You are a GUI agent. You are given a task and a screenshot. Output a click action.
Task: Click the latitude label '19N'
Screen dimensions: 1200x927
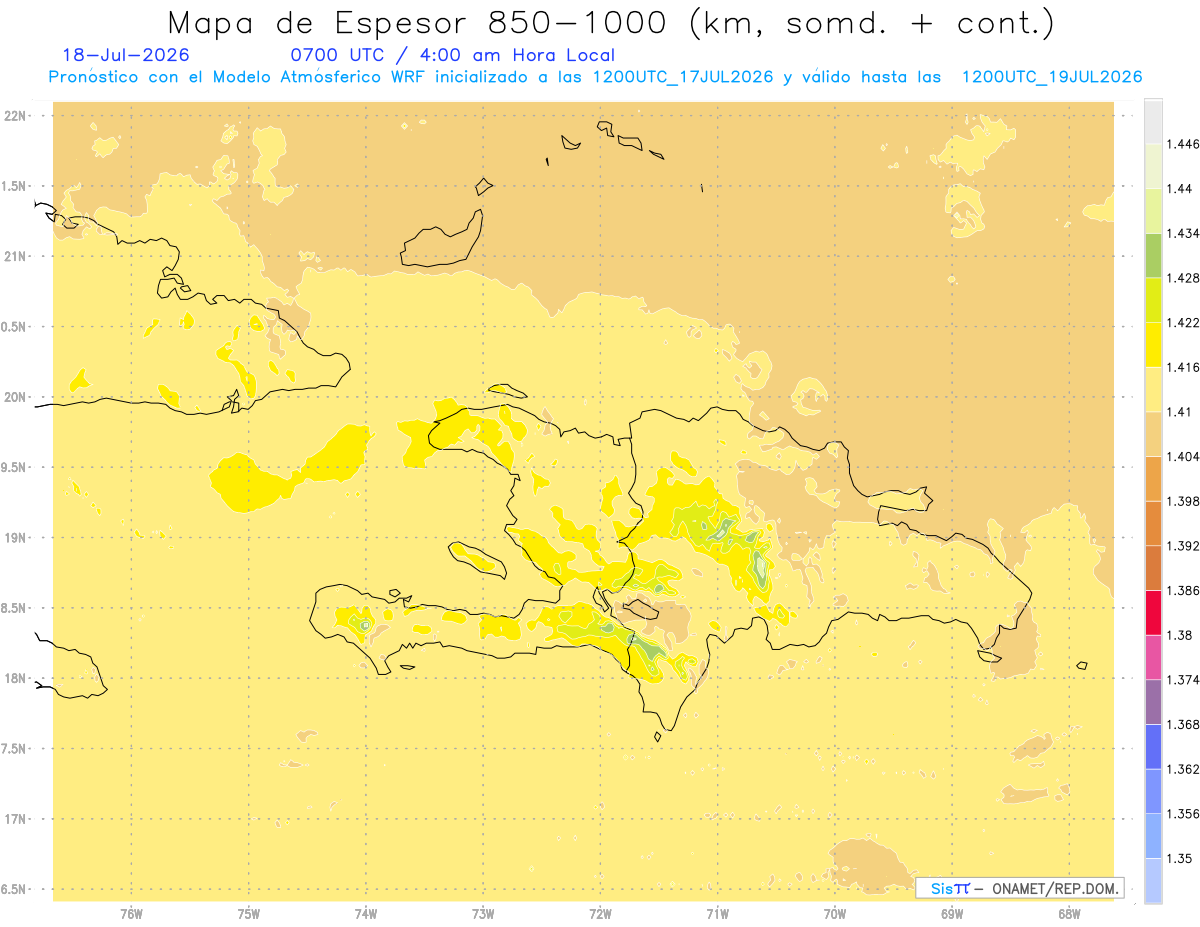pyautogui.click(x=15, y=537)
